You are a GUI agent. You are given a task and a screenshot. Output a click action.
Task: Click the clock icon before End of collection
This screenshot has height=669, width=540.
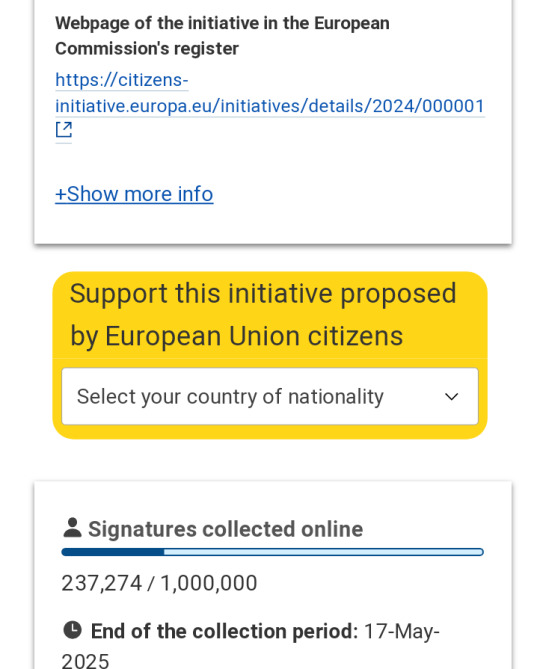(72, 630)
